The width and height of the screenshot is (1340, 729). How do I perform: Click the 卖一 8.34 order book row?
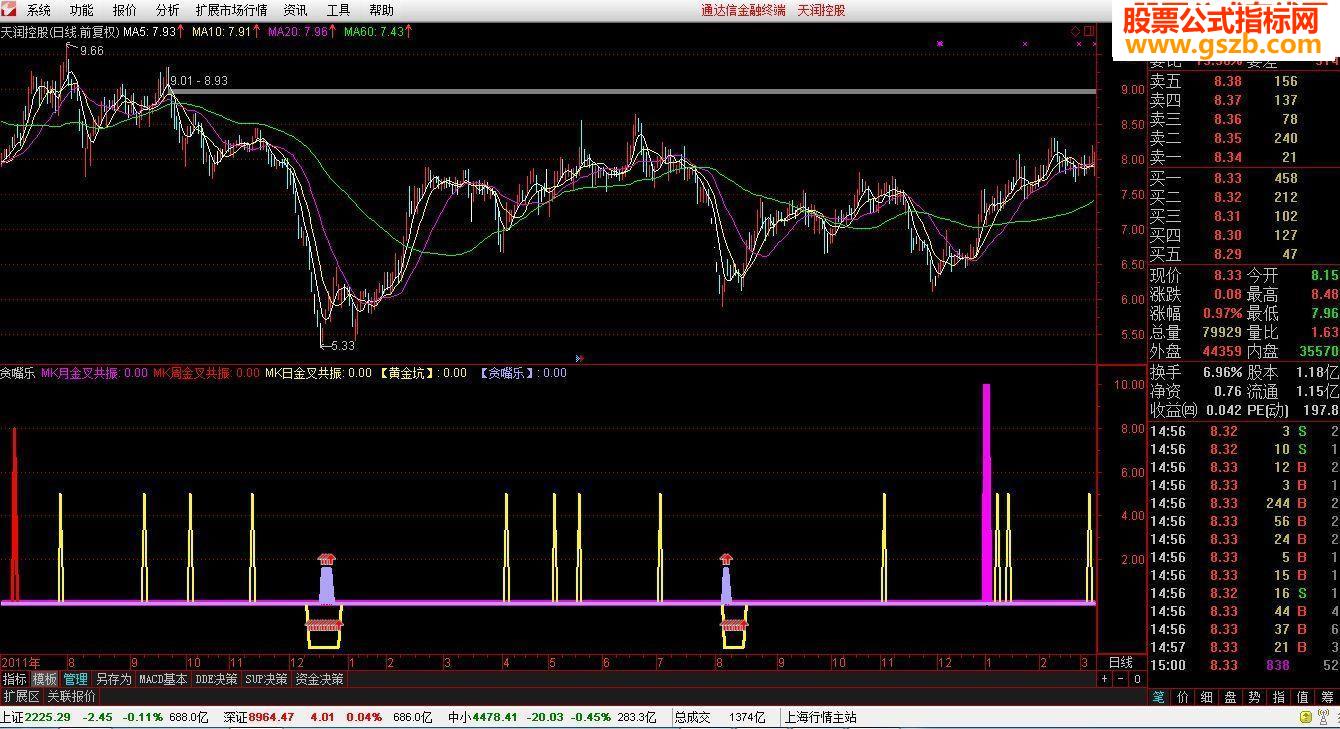[1242, 157]
